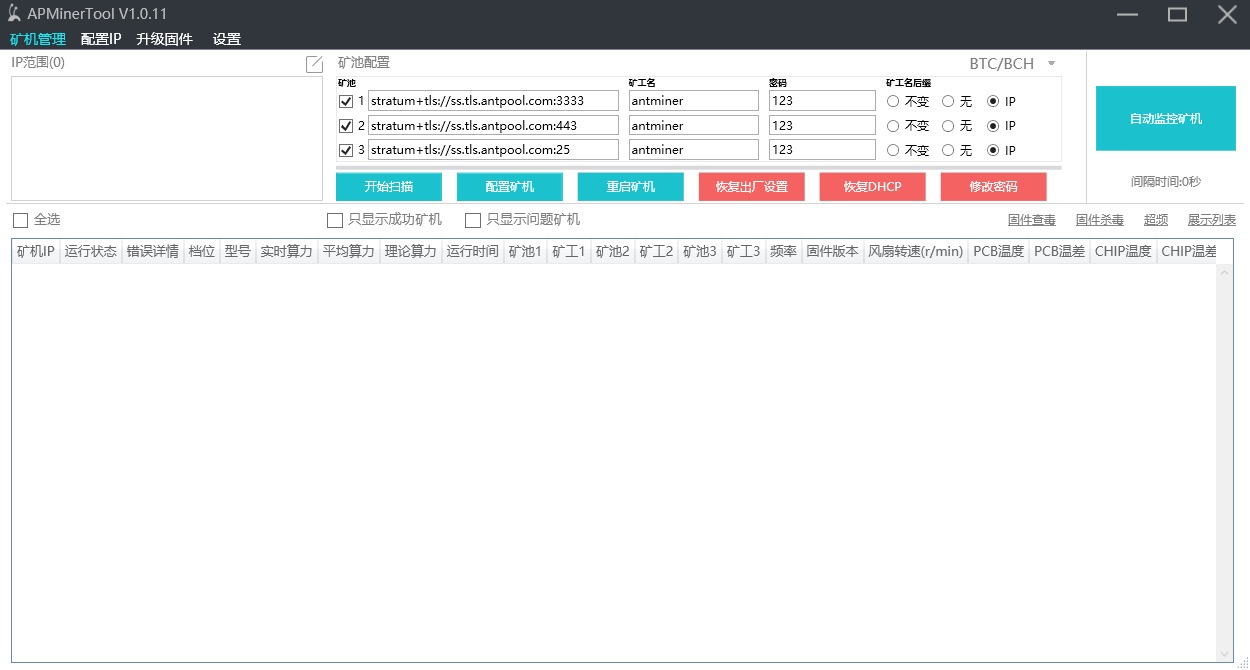Toggle pool 1 checkbox
This screenshot has height=670, width=1250.
[x=346, y=101]
